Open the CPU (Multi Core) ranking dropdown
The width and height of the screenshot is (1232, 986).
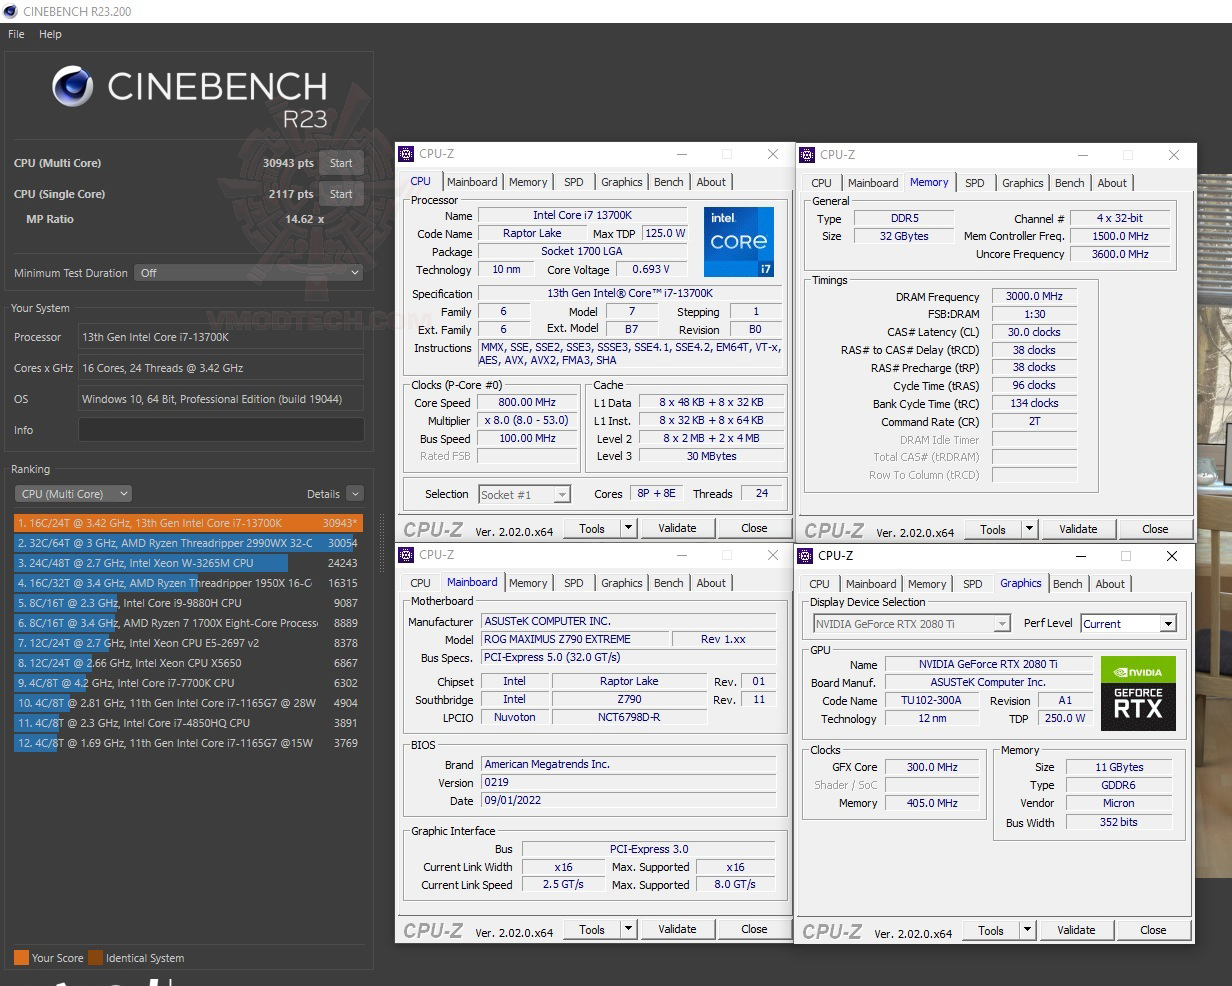[73, 494]
